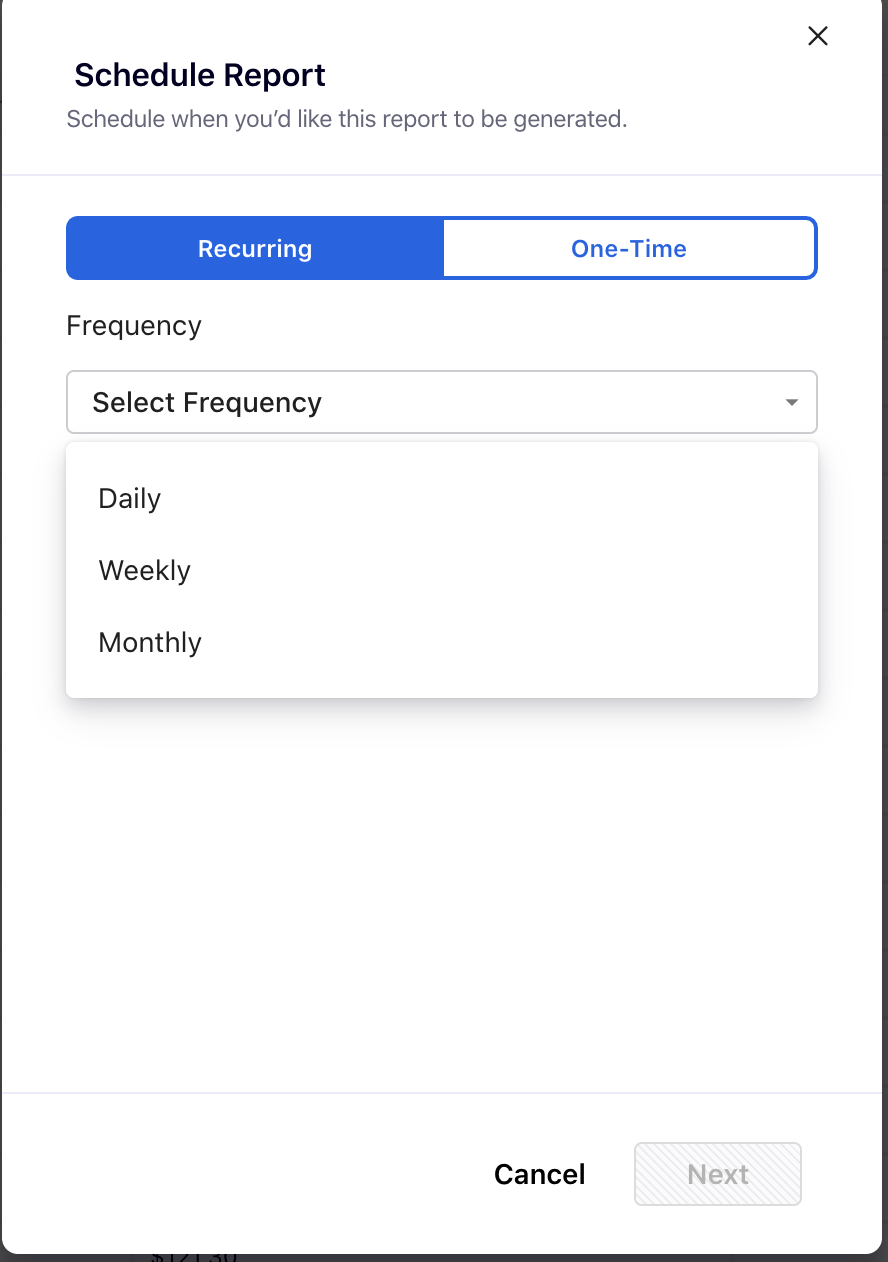888x1262 pixels.
Task: Click the empty footer area left of Cancel
Action: [x=250, y=1174]
